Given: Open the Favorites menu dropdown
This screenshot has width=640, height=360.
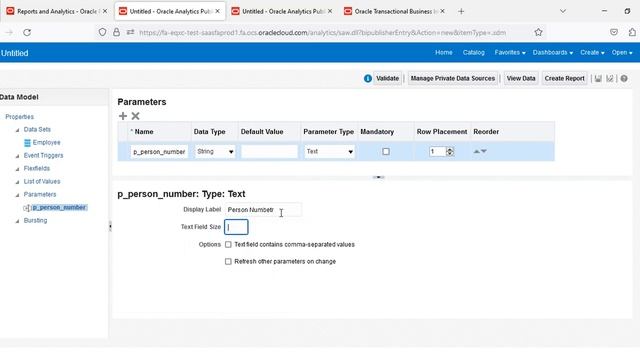Looking at the screenshot, I should click(x=510, y=53).
